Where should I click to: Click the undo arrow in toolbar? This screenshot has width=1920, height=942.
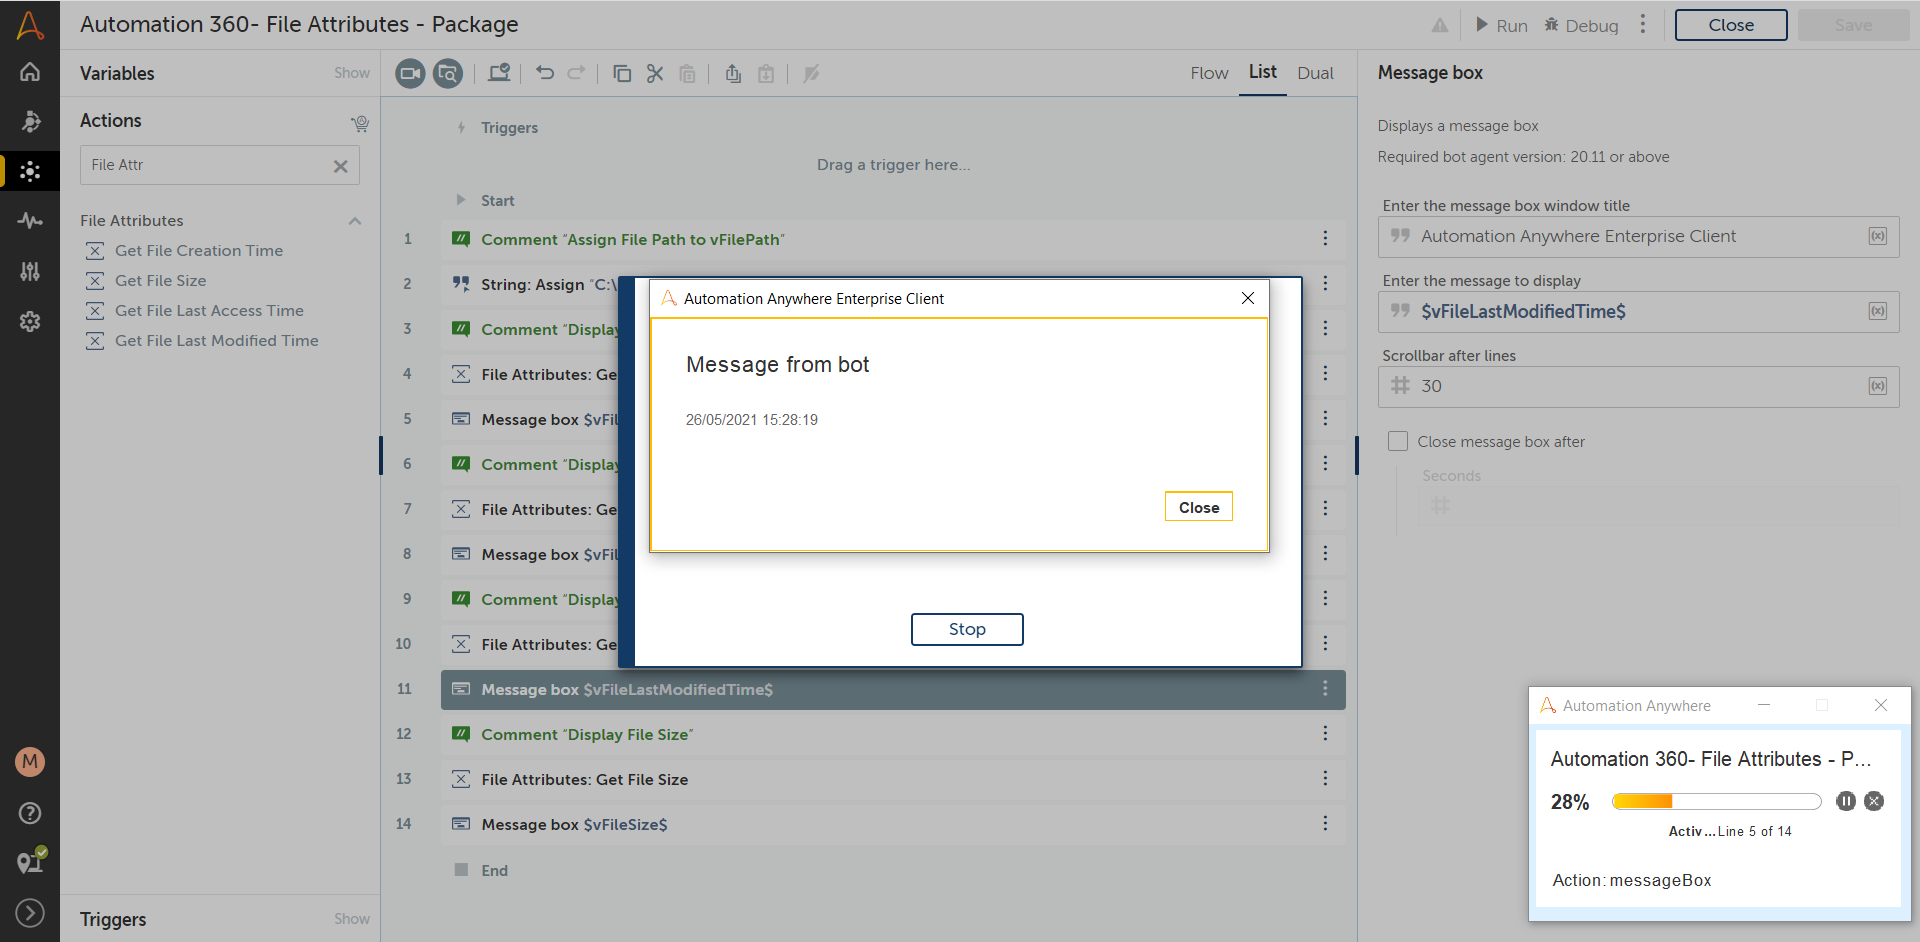(545, 73)
